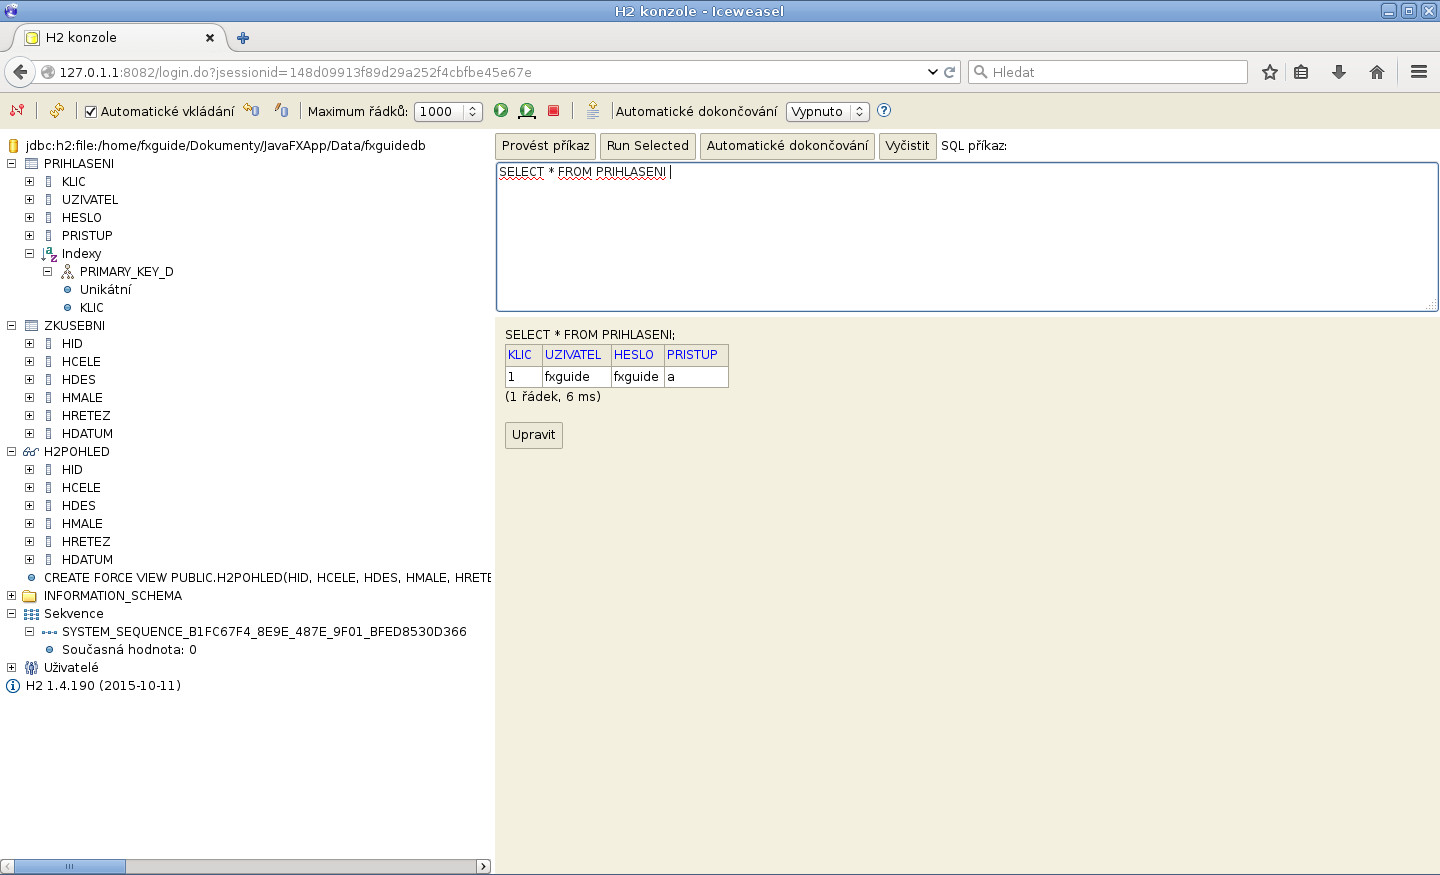Click the tree panel horizontal scrollbar thumb
The image size is (1440, 875).
[69, 866]
